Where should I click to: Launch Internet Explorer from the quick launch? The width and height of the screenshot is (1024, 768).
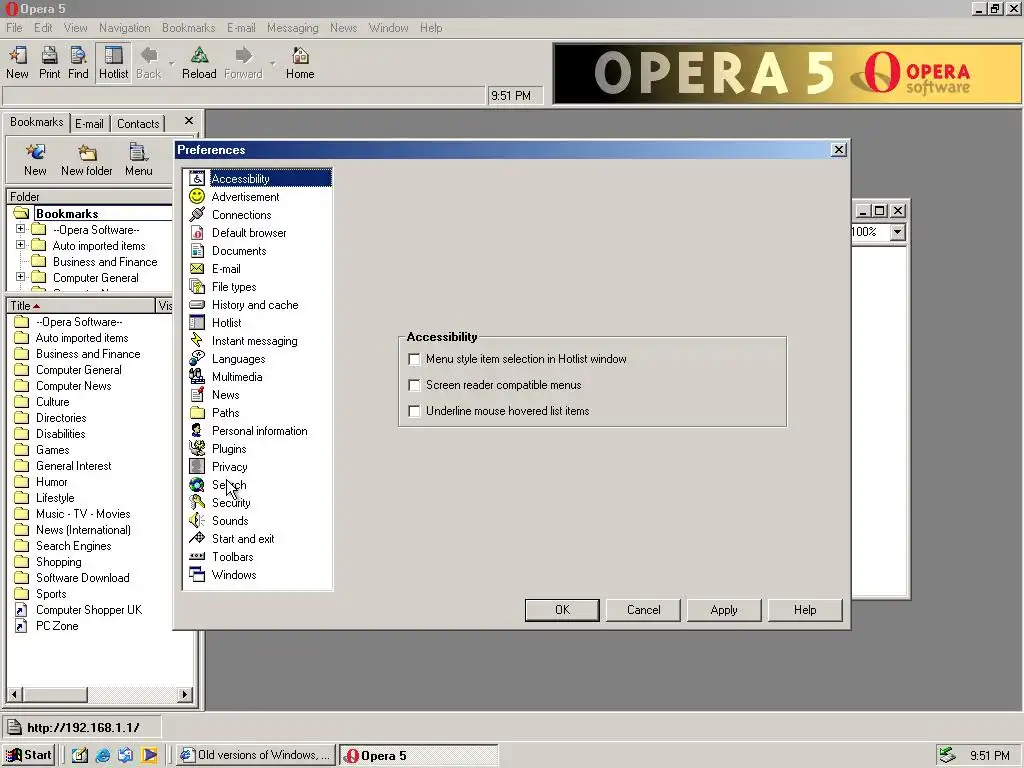click(x=103, y=755)
